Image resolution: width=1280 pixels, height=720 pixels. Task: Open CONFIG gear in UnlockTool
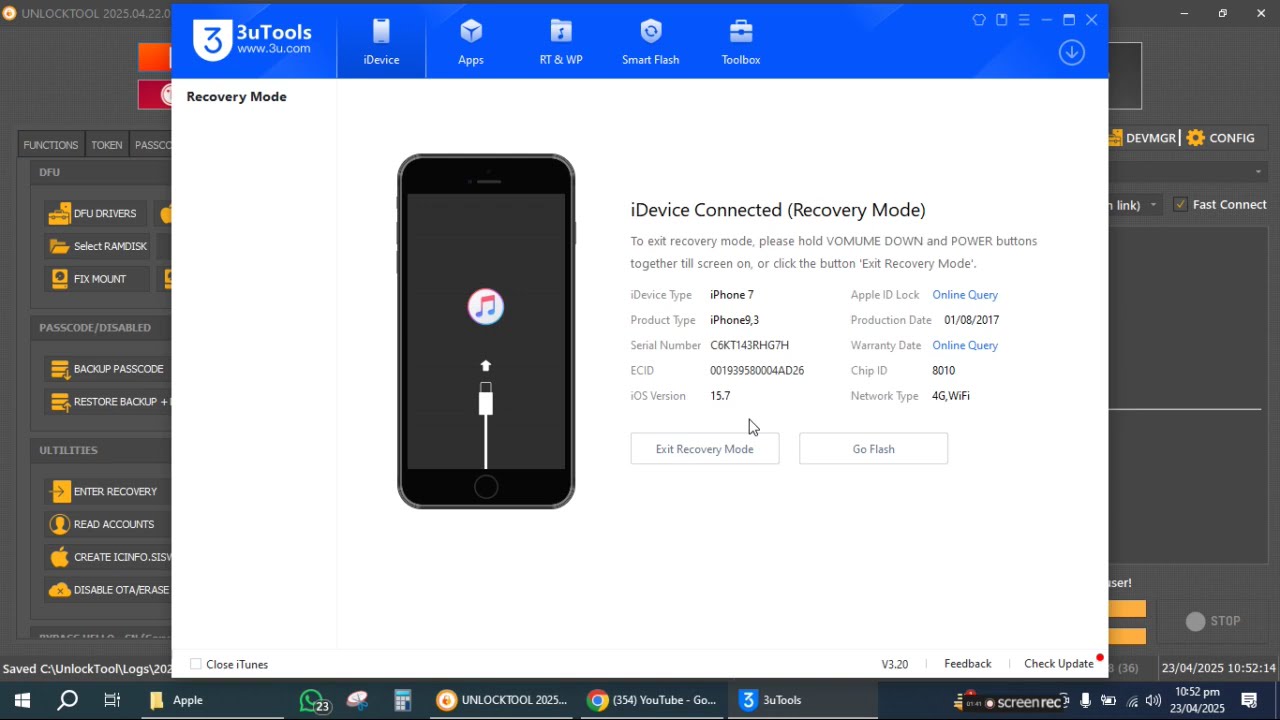(1220, 138)
